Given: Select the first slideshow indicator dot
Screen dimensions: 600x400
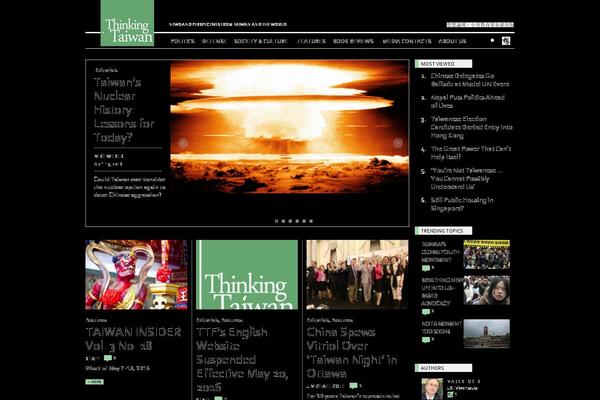Looking at the screenshot, I should (277, 221).
